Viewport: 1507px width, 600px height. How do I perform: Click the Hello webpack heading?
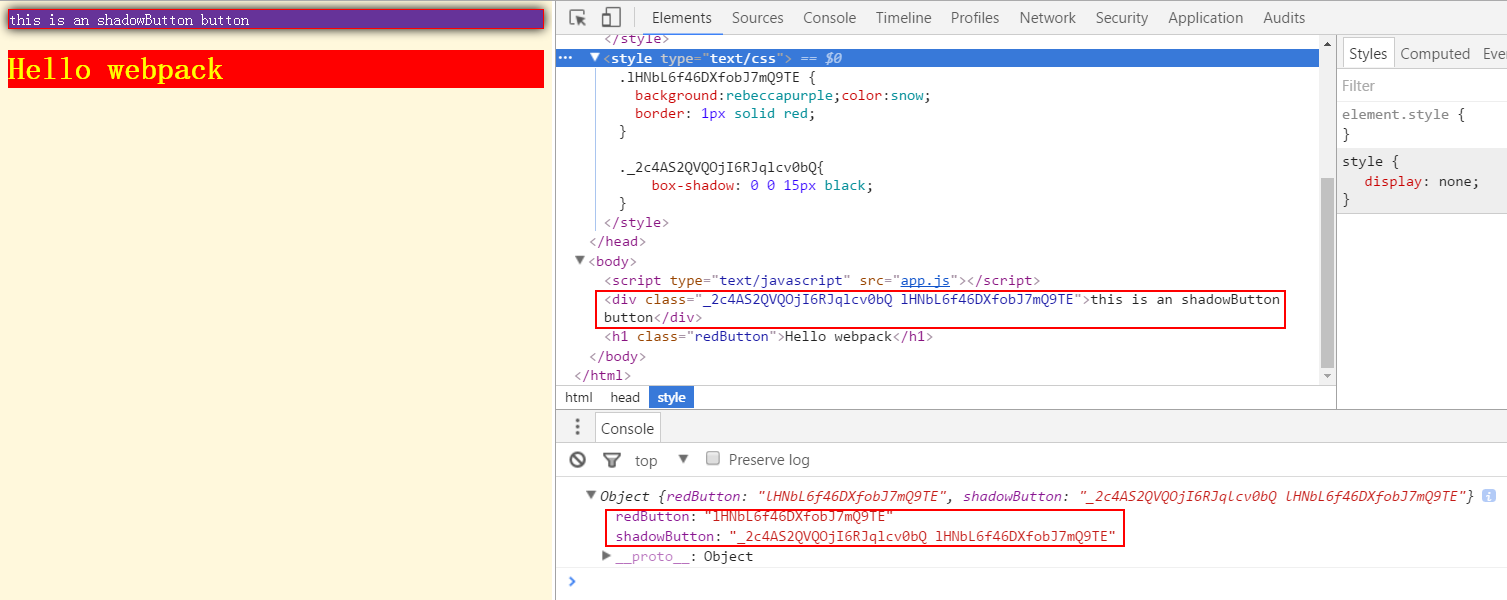pos(275,69)
